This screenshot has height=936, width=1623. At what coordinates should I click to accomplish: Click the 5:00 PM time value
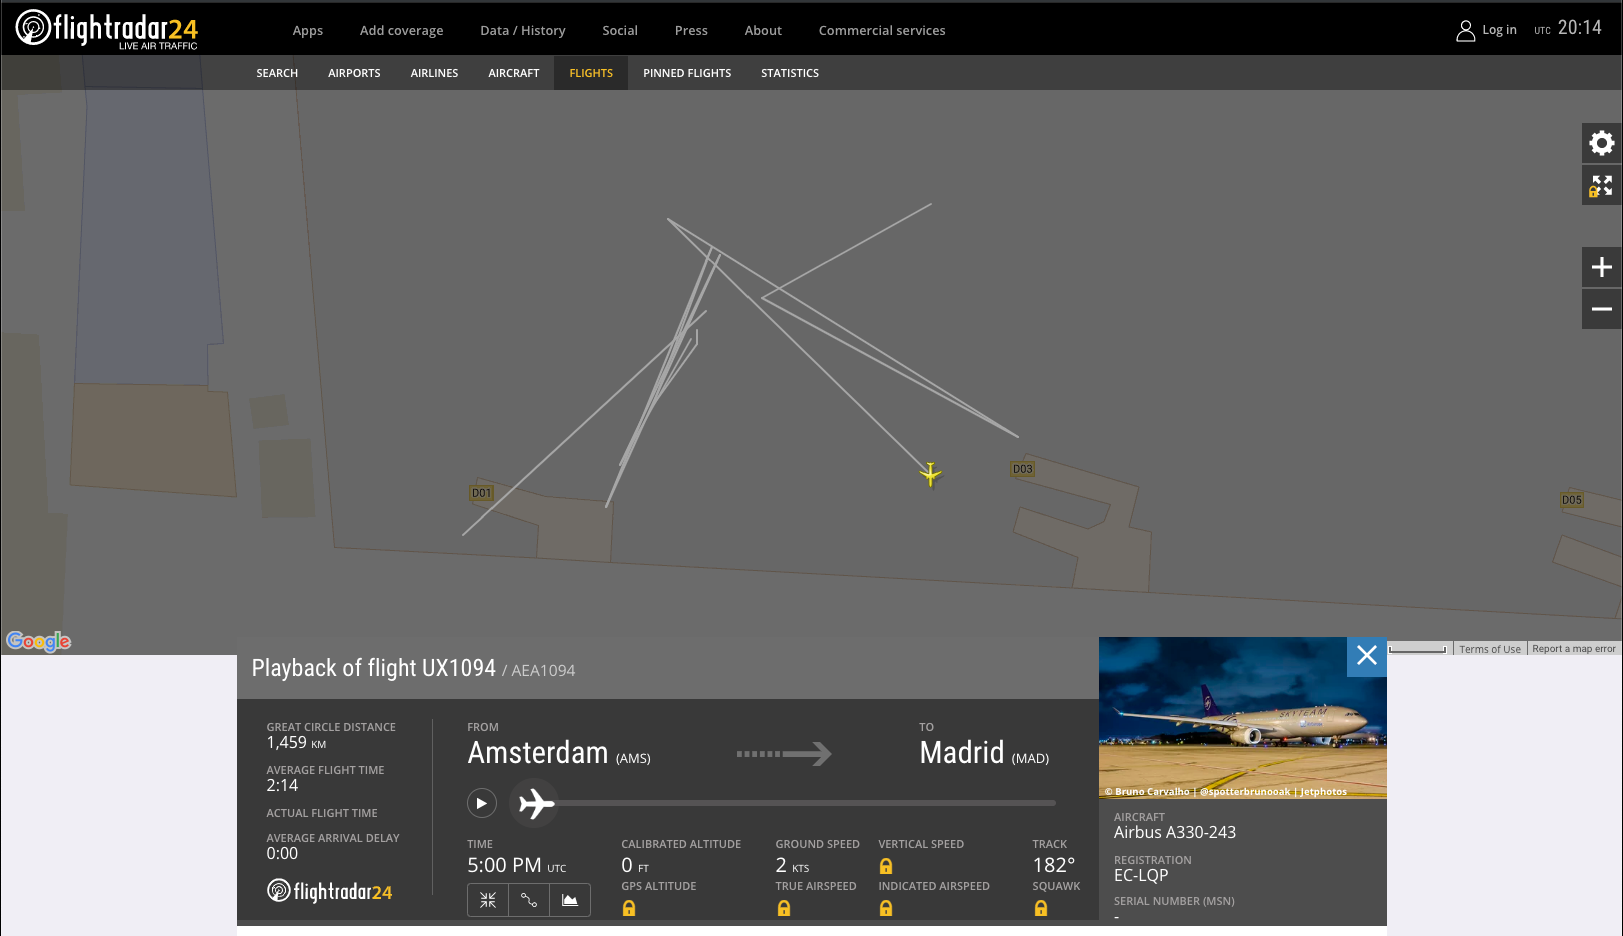click(516, 865)
